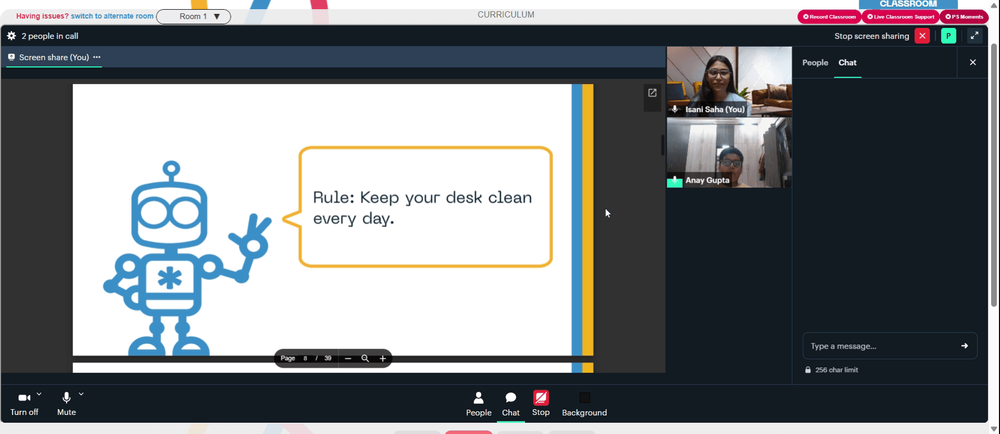Click switch to alternate room link
Screen dimensions: 1000x434
(112, 17)
